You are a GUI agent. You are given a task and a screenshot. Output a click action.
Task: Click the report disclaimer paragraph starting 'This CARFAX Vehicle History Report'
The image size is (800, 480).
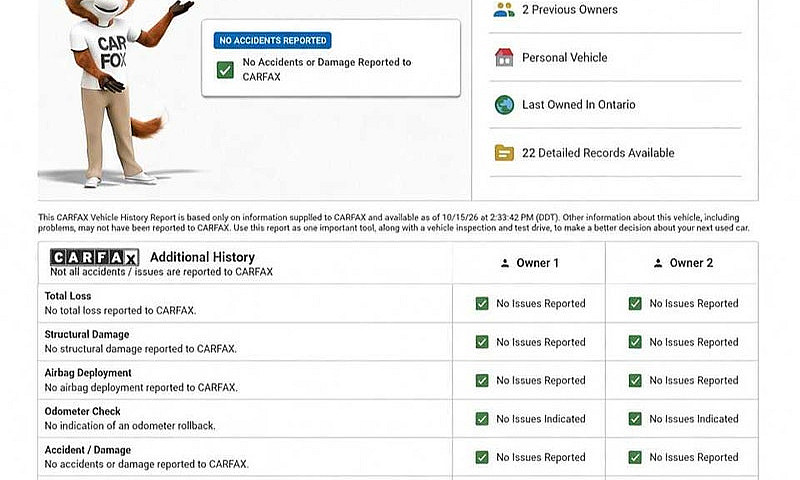click(393, 222)
